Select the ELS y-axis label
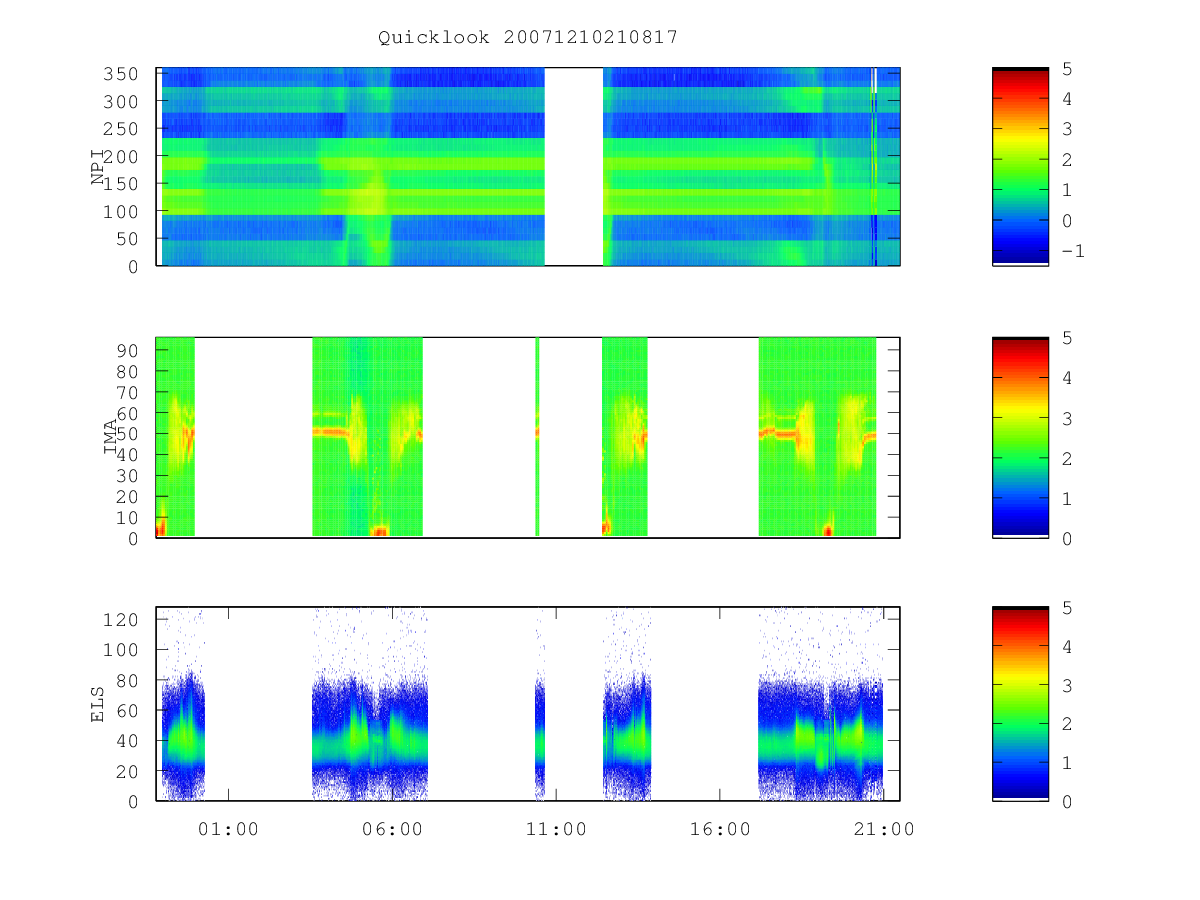This screenshot has width=1200, height=900. 98,704
